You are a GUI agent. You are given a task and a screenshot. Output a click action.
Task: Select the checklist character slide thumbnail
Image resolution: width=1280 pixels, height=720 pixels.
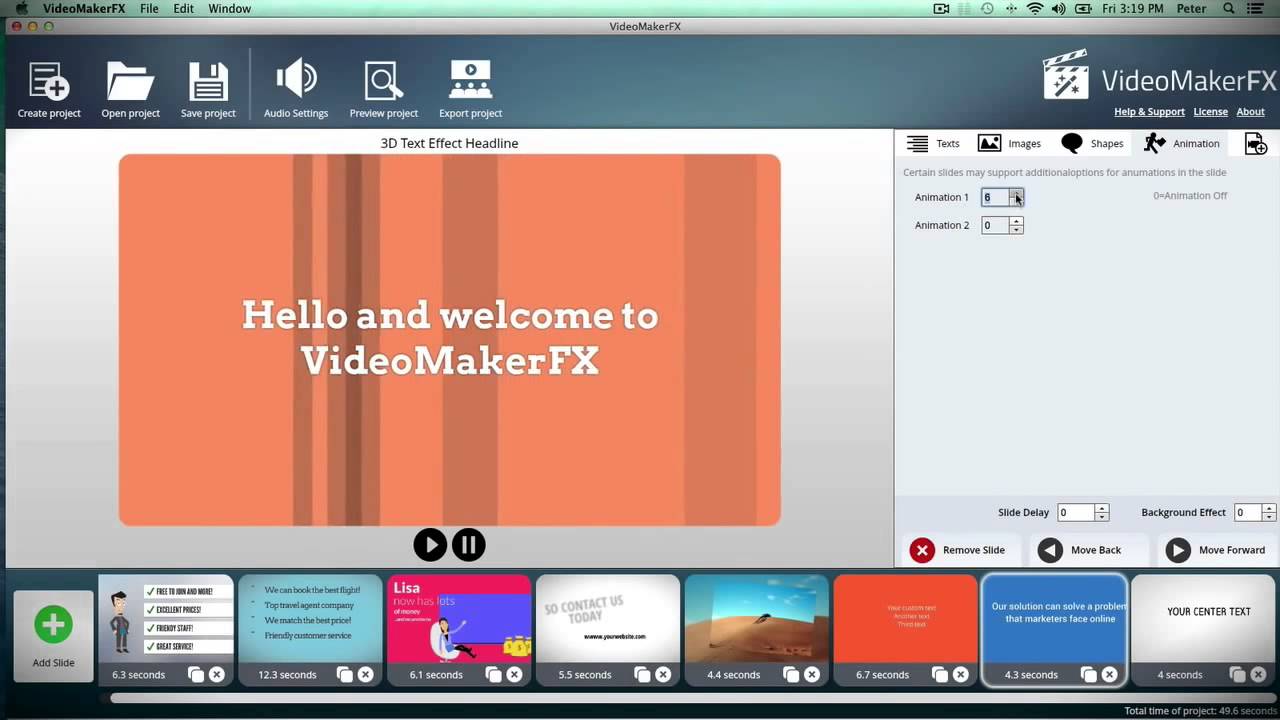click(x=166, y=619)
